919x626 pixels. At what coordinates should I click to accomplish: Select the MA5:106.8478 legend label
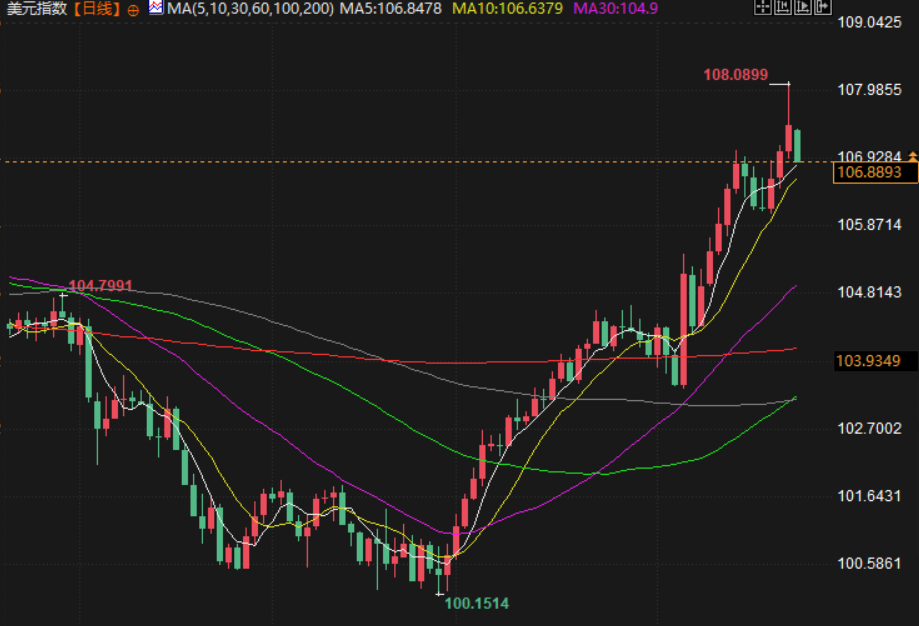click(390, 9)
